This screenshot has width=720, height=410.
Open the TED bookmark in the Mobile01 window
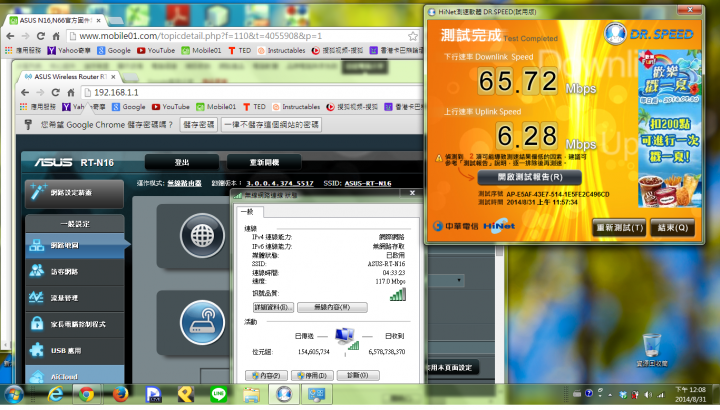point(239,50)
